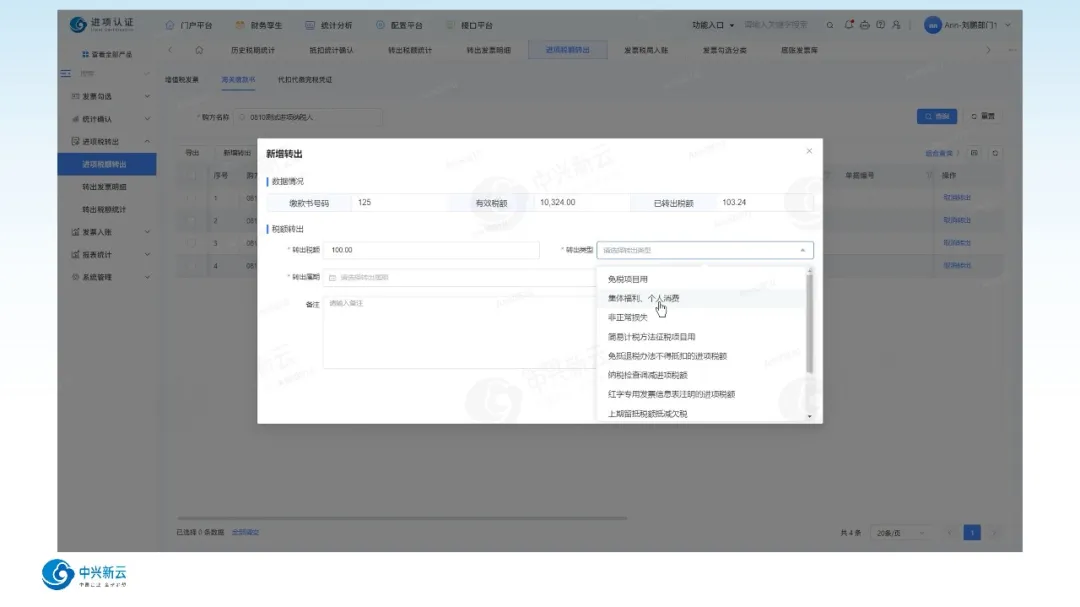Click the 查看全部产品 grid icon

tap(85, 54)
